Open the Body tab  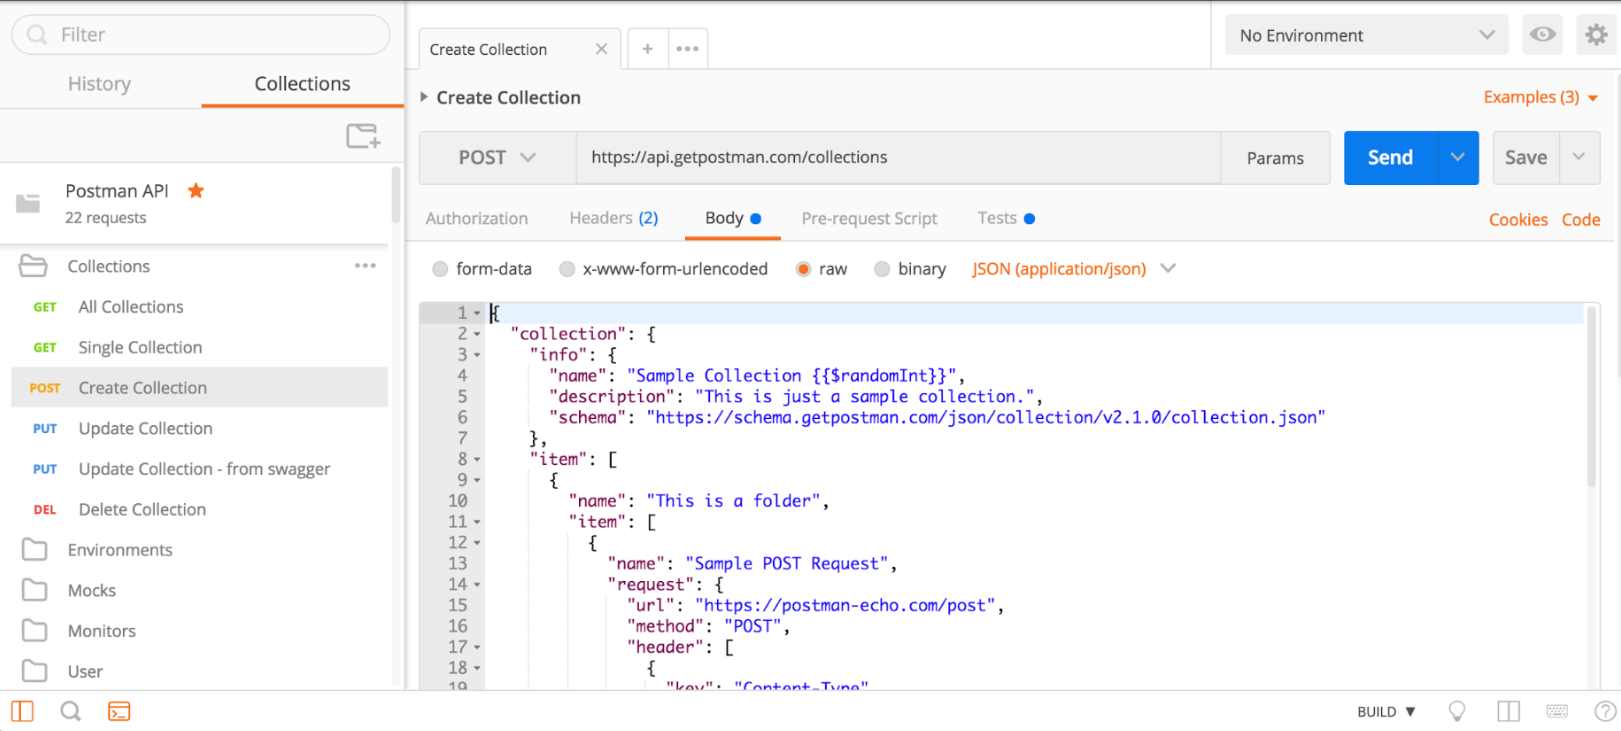pos(732,218)
